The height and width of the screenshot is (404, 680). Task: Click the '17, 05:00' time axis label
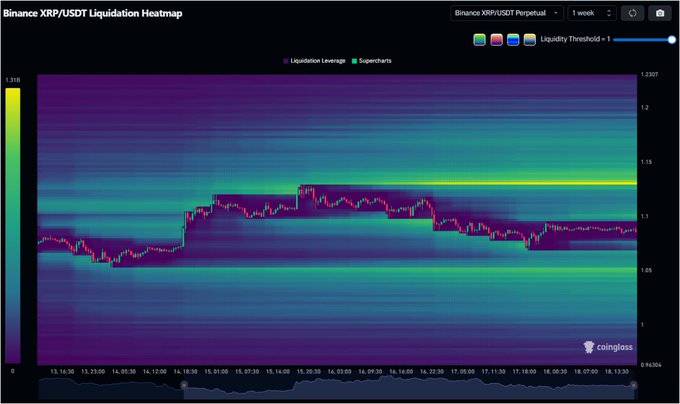(x=463, y=372)
